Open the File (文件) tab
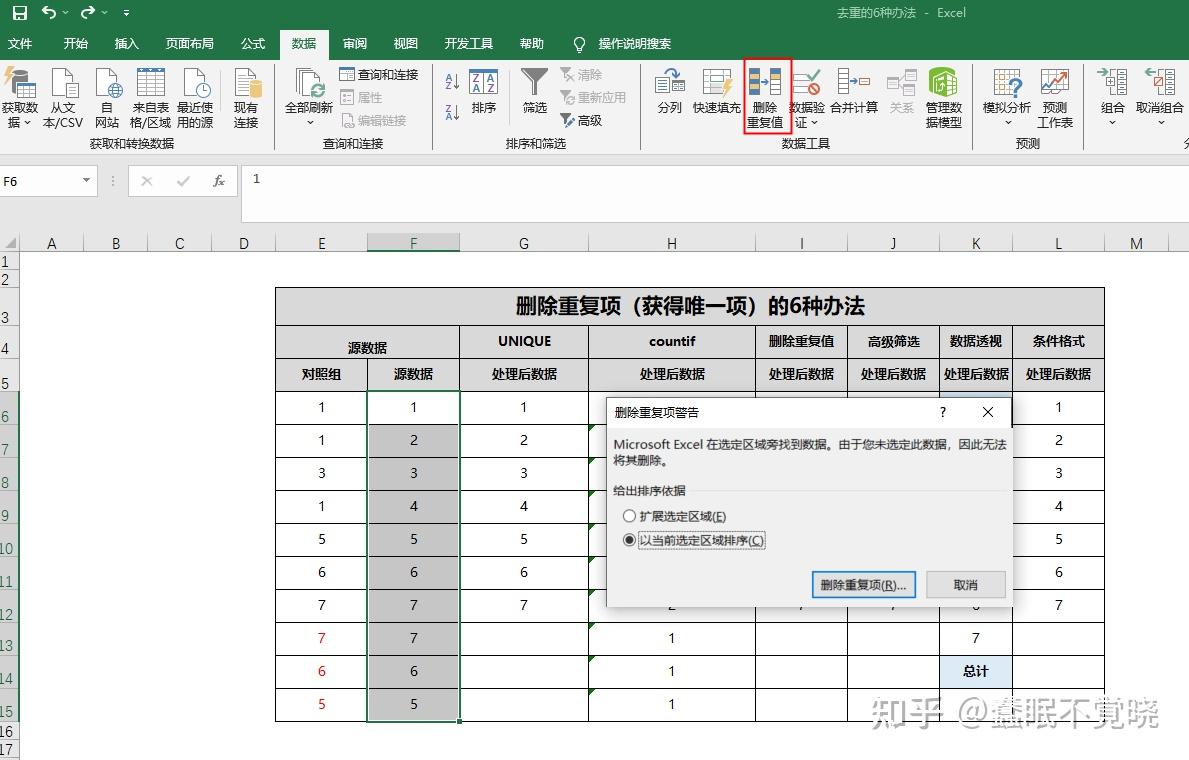This screenshot has height=760, width=1189. (x=20, y=43)
